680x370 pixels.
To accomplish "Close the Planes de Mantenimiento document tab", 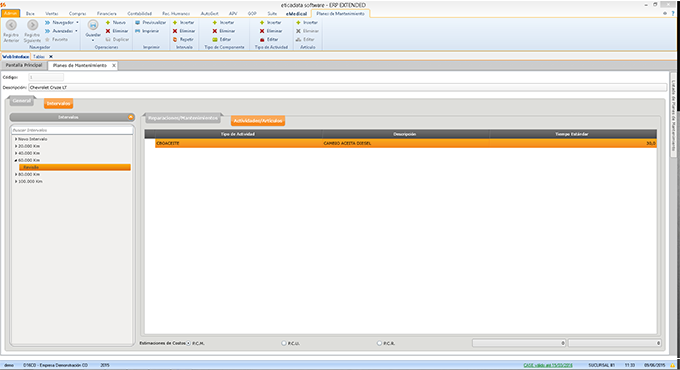I will (x=114, y=65).
